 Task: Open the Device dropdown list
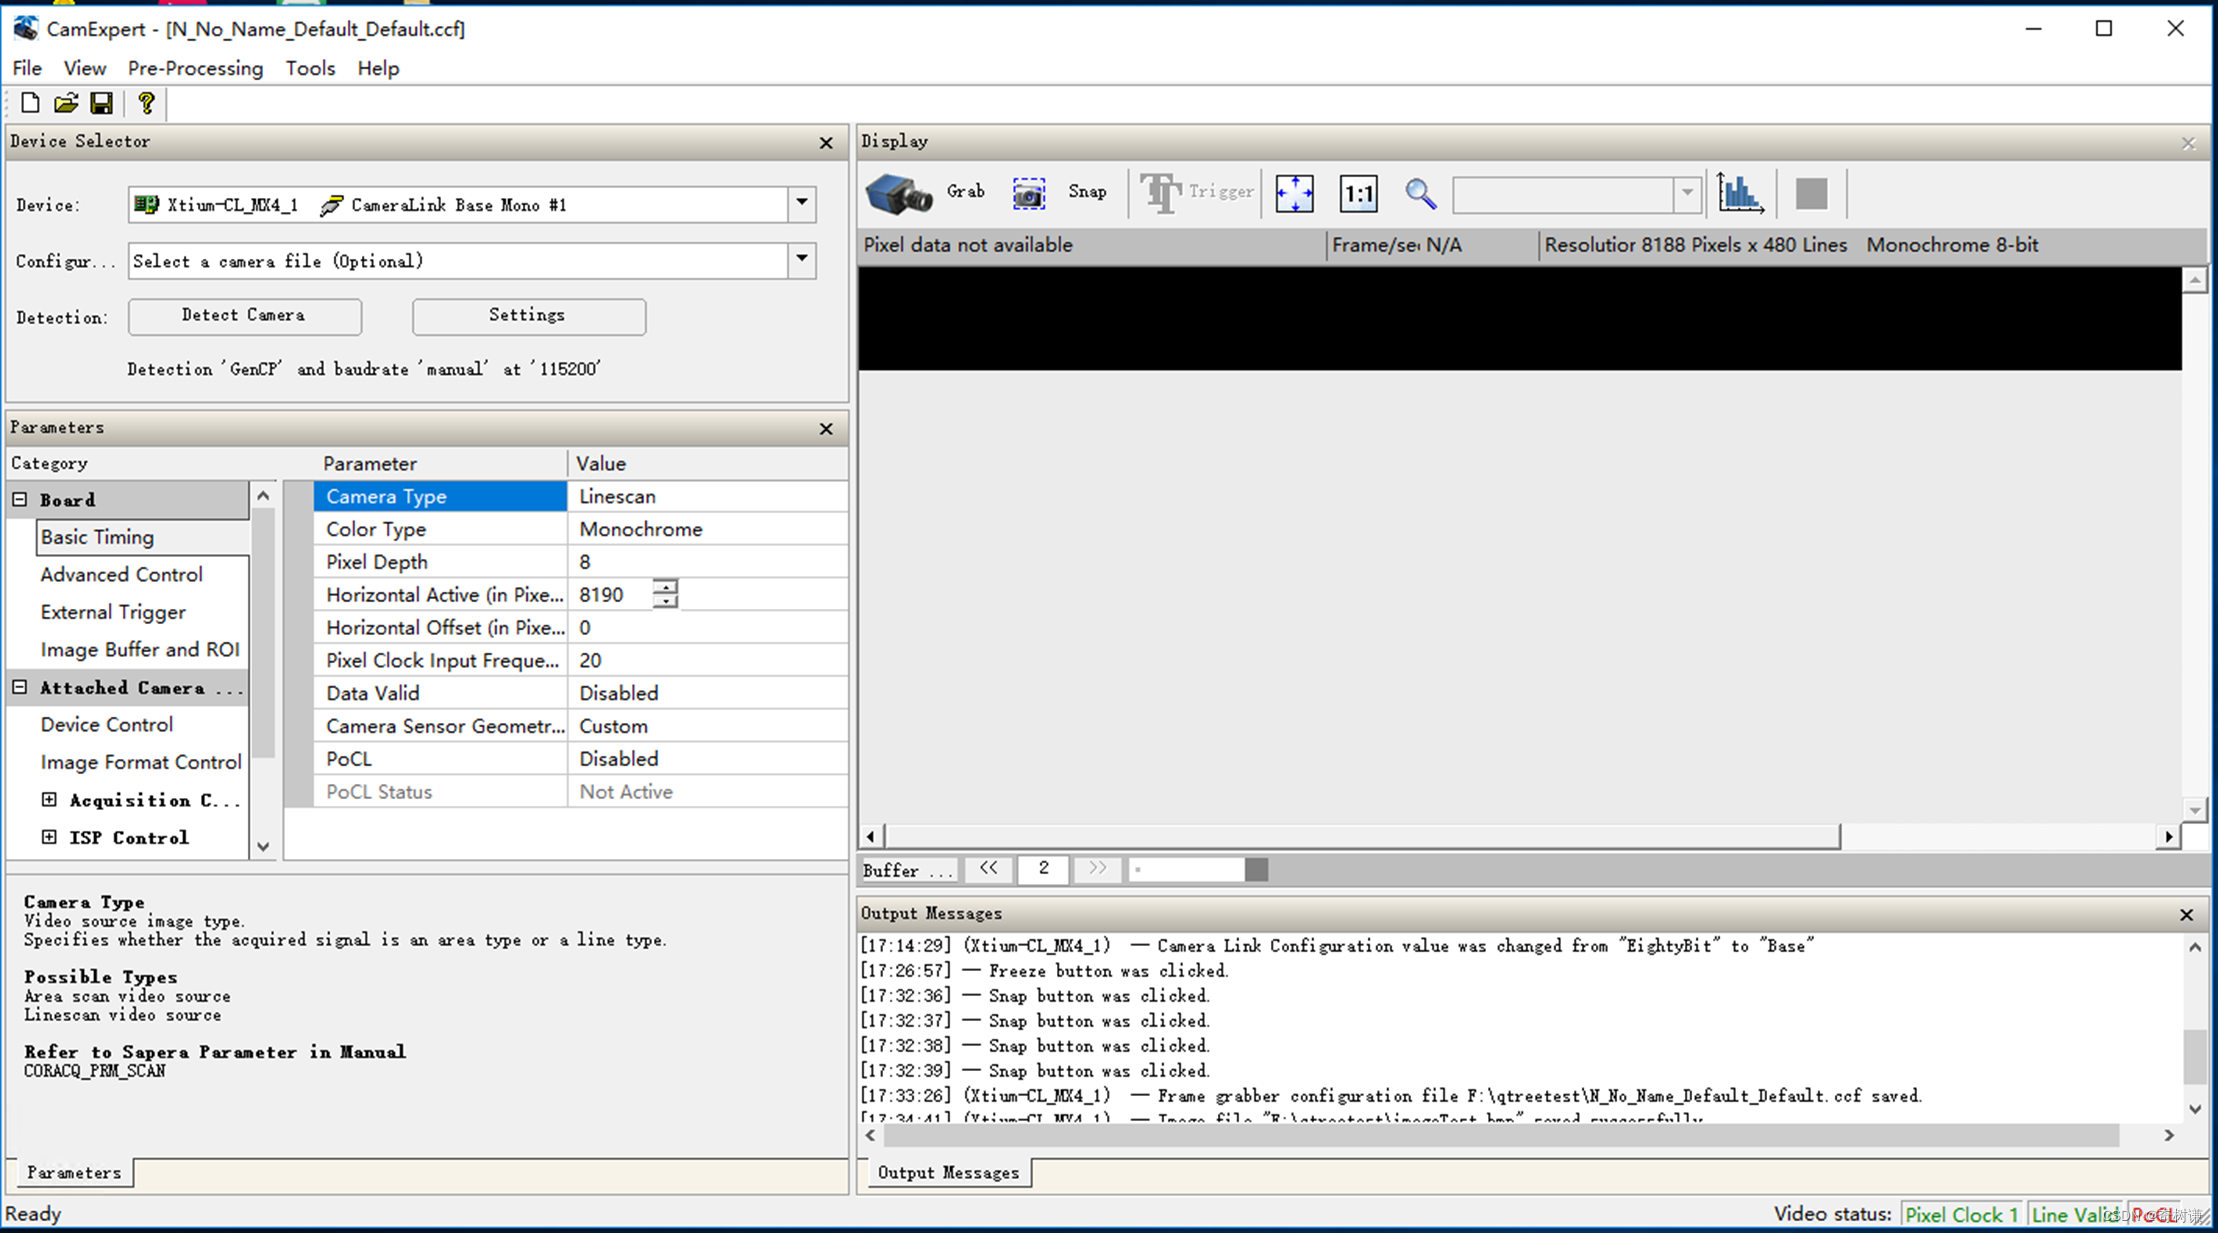802,204
